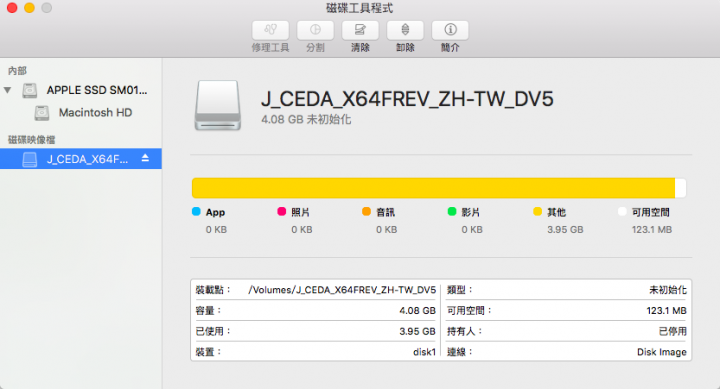Click the 內部 sidebar section header

click(17, 70)
